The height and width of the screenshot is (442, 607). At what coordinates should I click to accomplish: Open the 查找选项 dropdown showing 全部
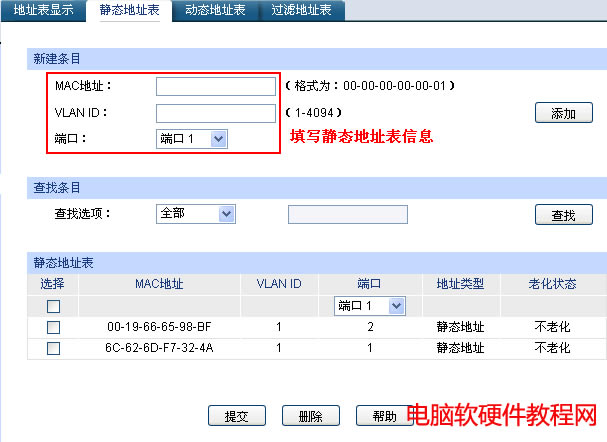tap(195, 214)
